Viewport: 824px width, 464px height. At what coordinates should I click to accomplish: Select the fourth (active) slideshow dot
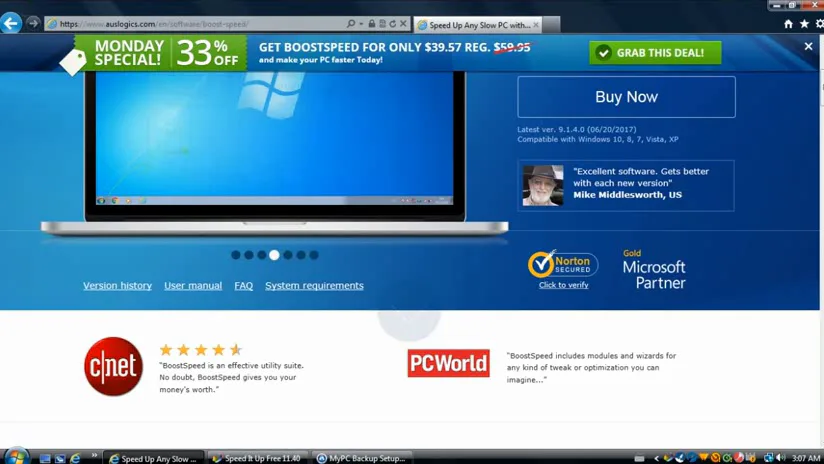pos(274,255)
